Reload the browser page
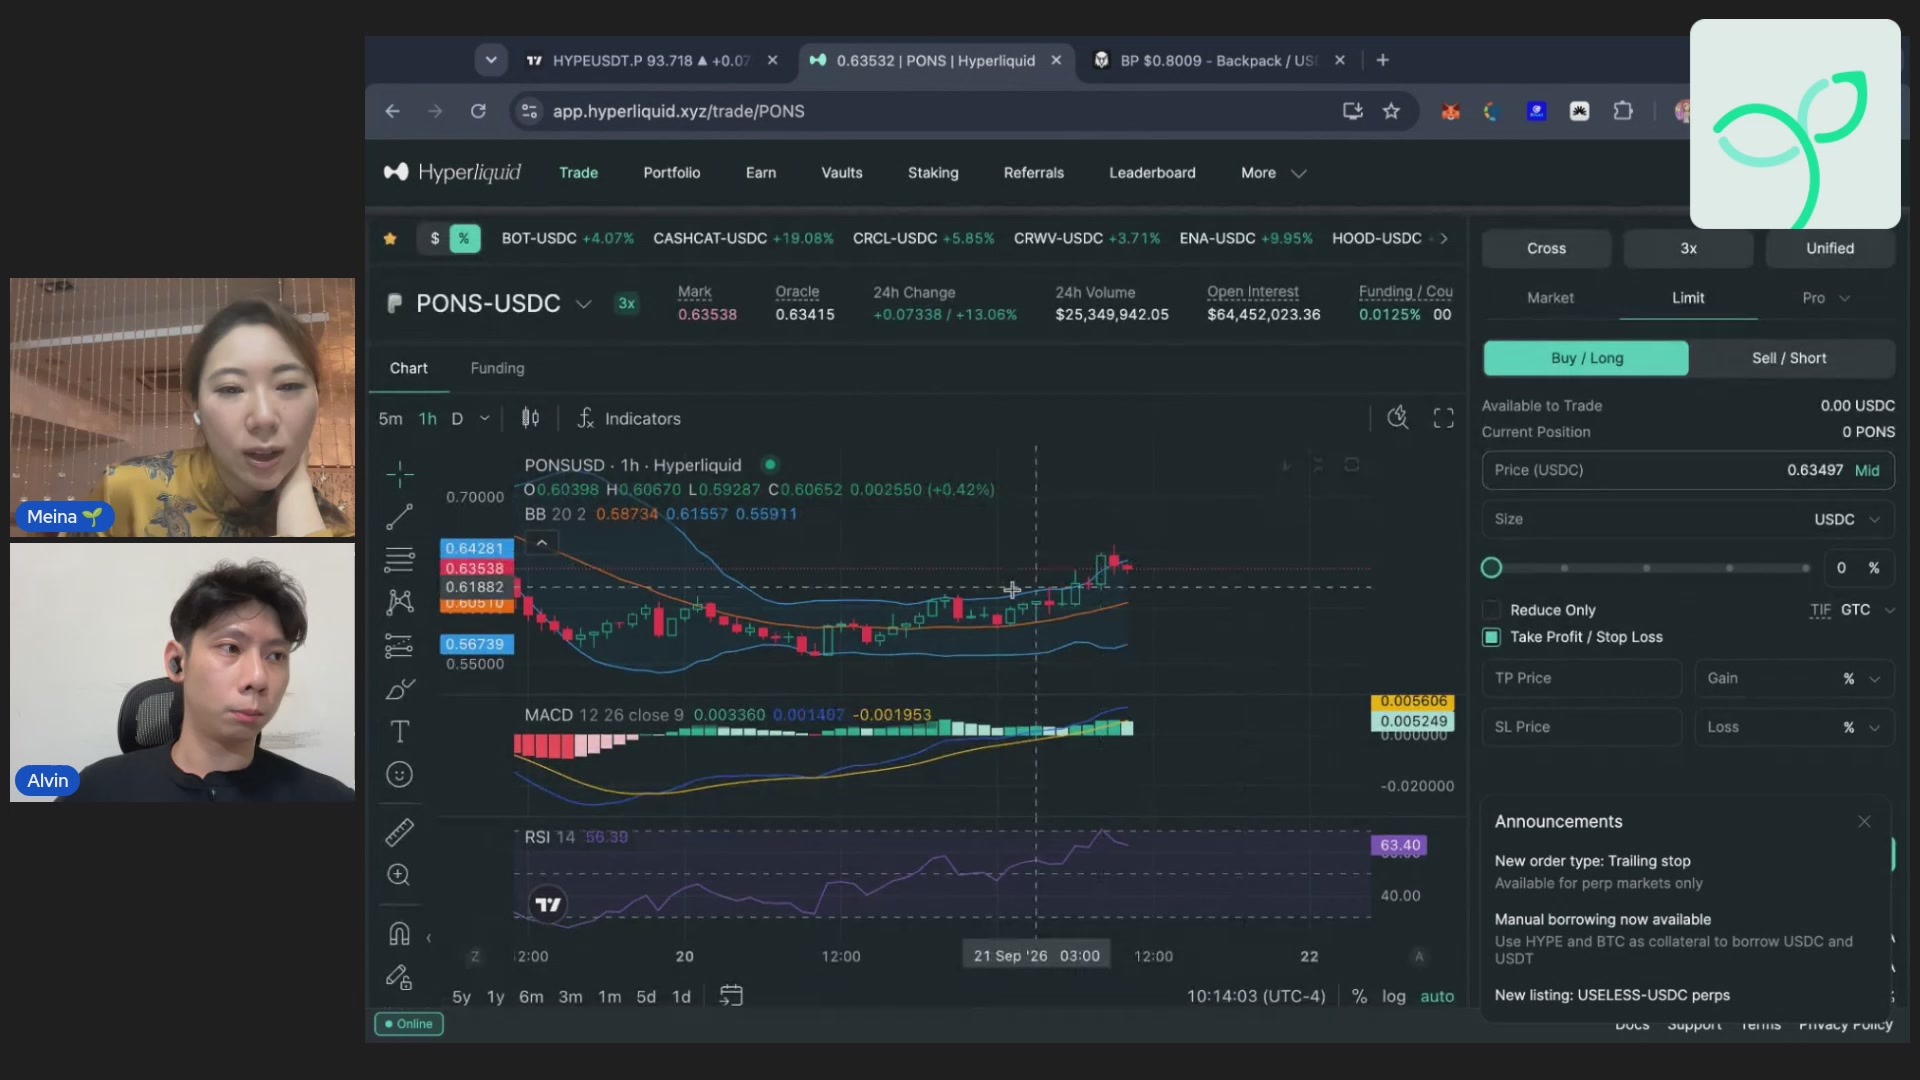This screenshot has width=1920, height=1080. tap(478, 111)
